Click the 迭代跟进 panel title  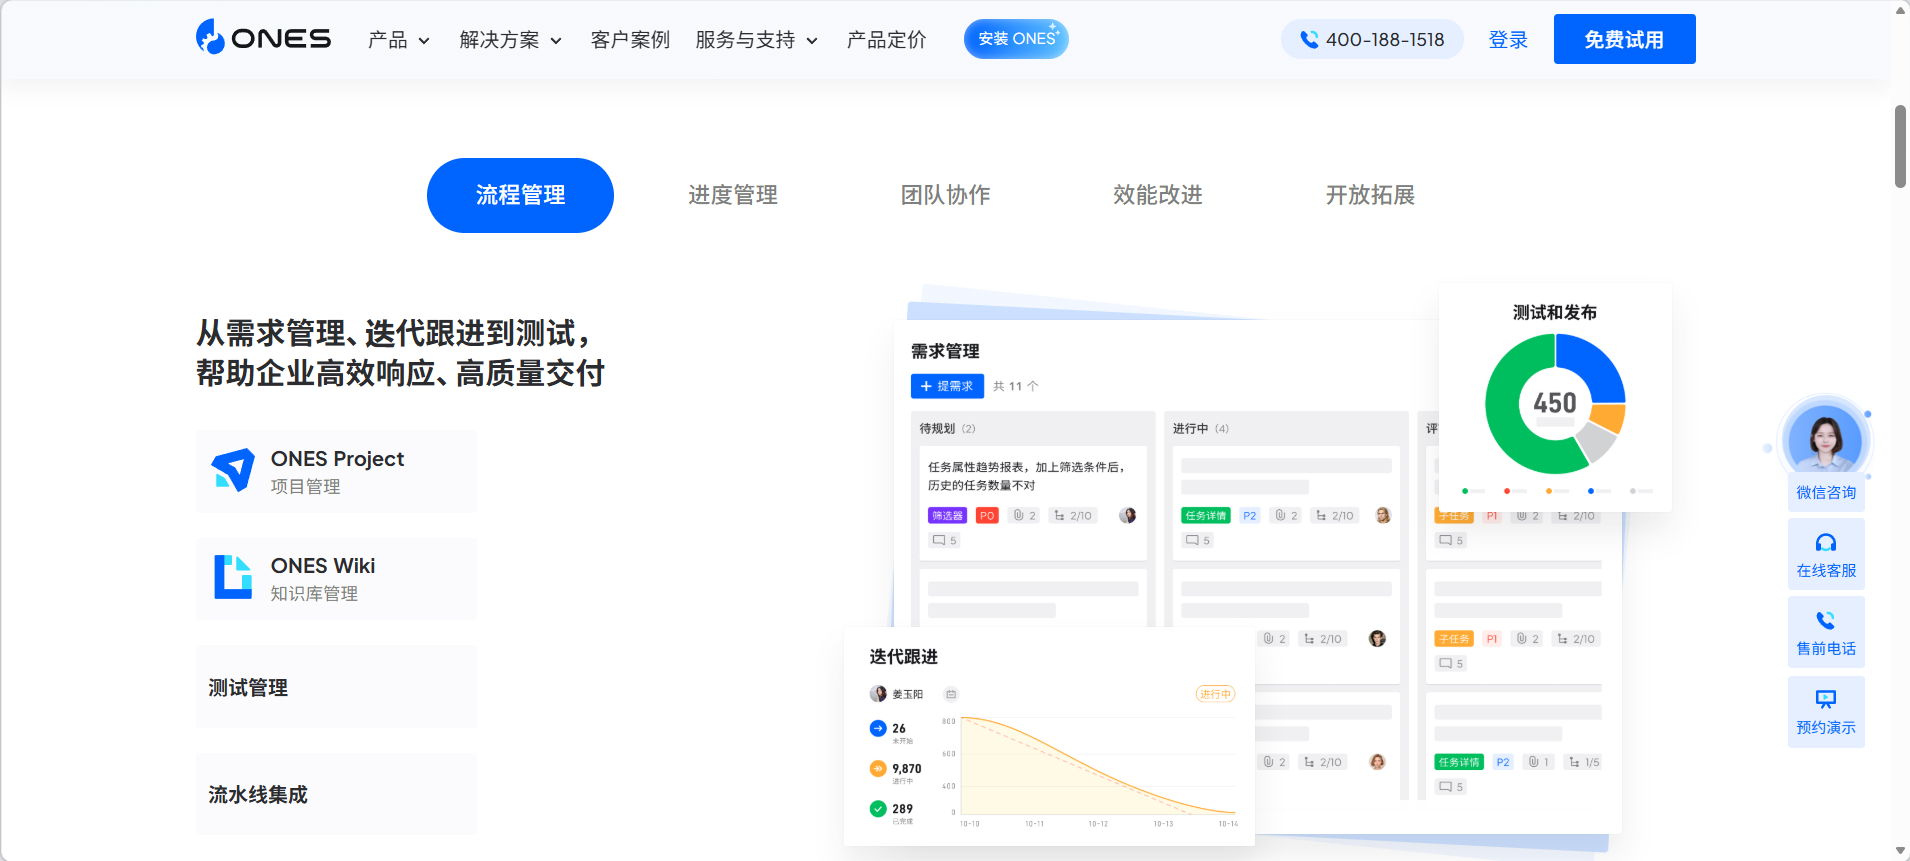pos(903,656)
